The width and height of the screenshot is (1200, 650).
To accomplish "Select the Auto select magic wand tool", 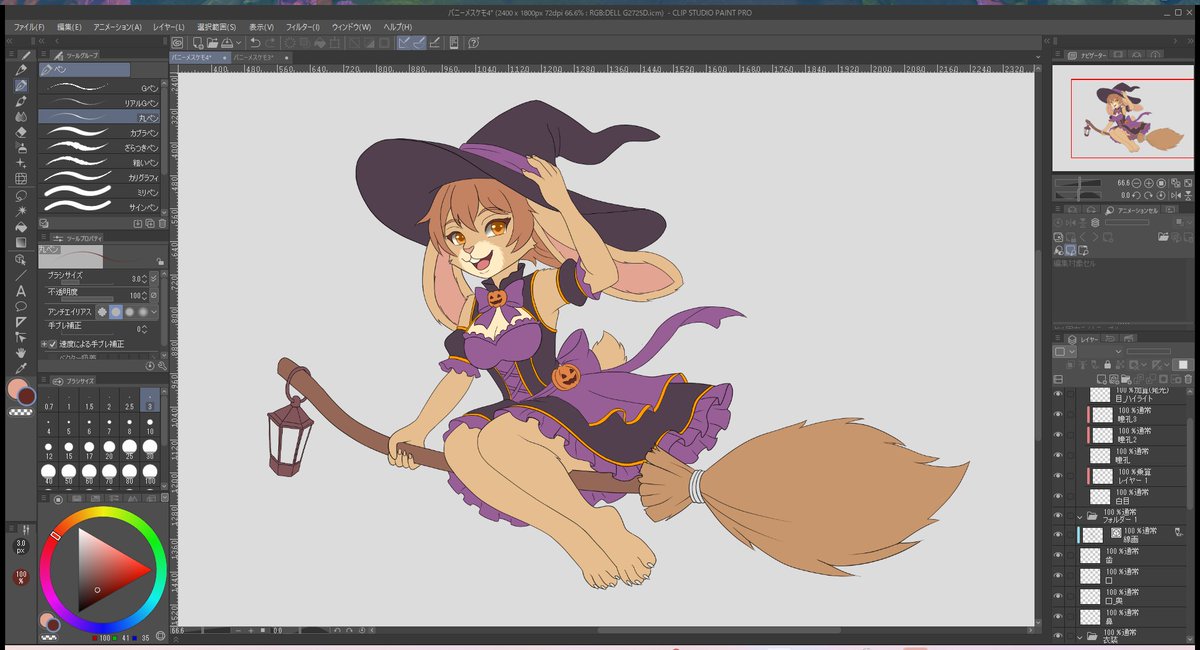I will pyautogui.click(x=21, y=211).
